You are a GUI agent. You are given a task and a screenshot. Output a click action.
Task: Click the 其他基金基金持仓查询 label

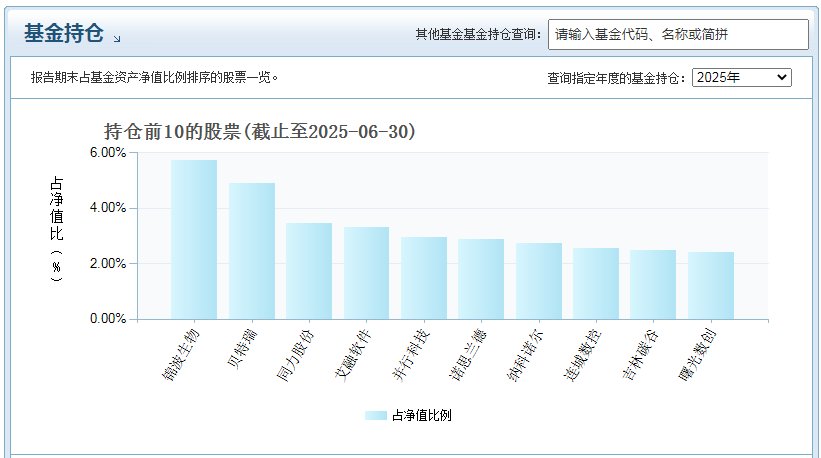[x=478, y=35]
